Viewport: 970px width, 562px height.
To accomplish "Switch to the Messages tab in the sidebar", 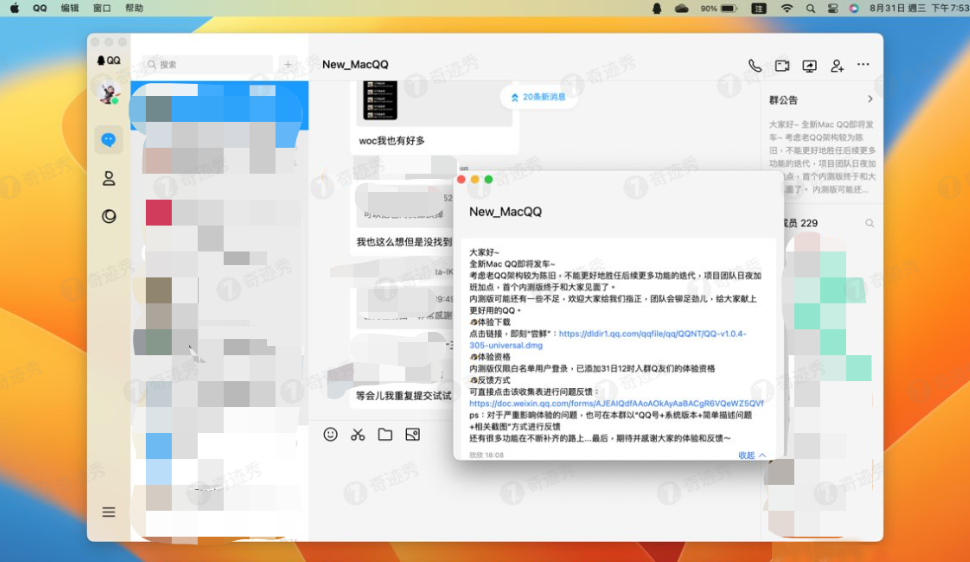I will coord(108,140).
